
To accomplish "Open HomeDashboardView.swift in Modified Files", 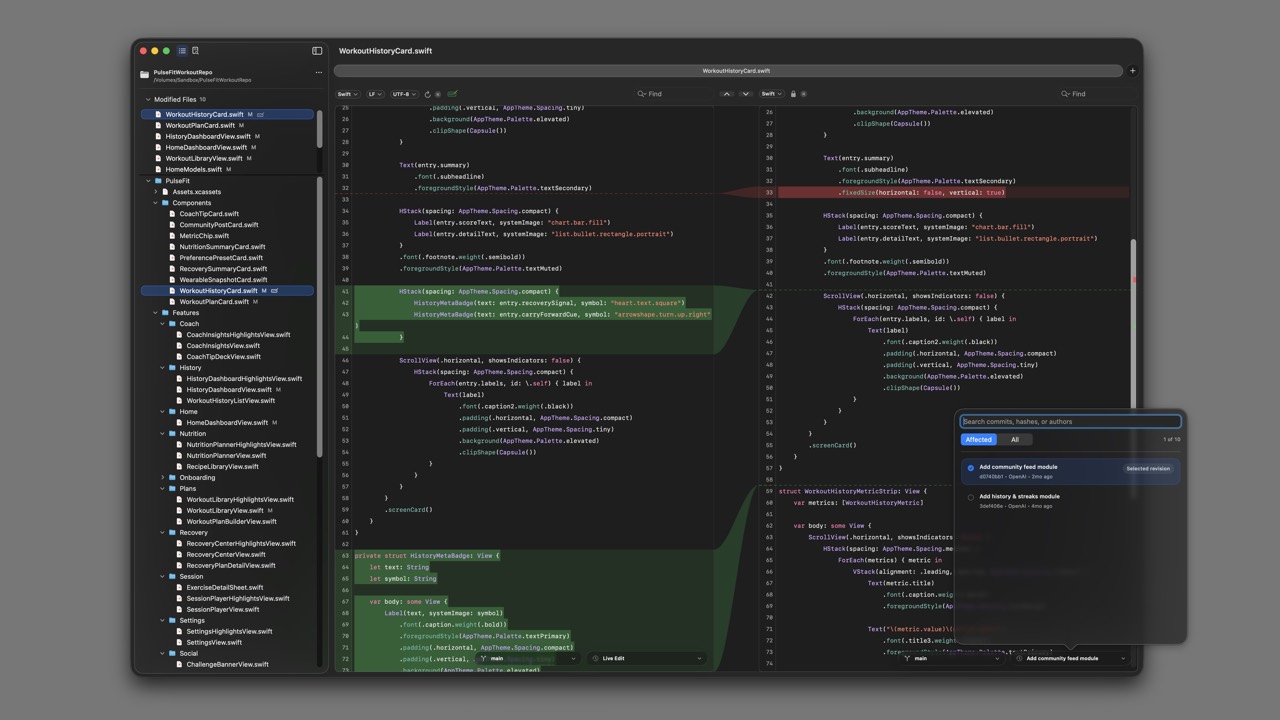I will click(x=206, y=148).
